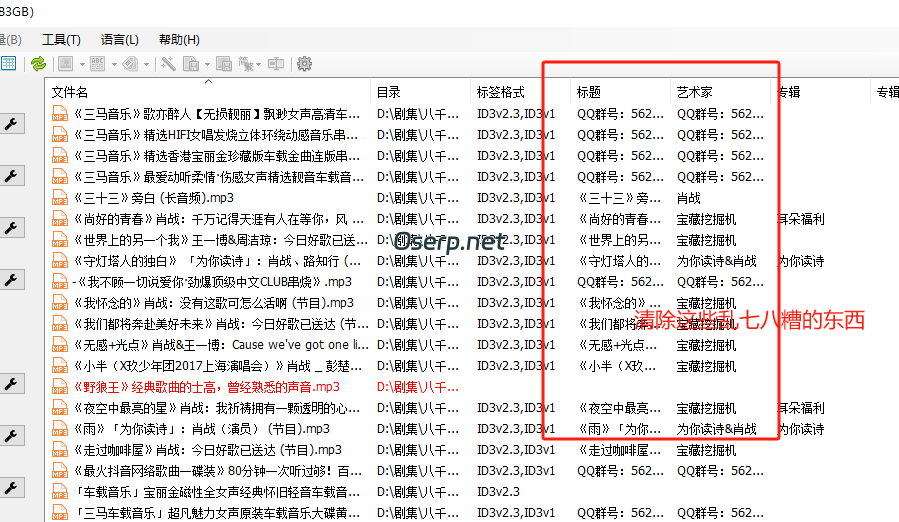Click the price-tags toolbar icon
Screen dimensions: 899x522
pyautogui.click(x=130, y=64)
